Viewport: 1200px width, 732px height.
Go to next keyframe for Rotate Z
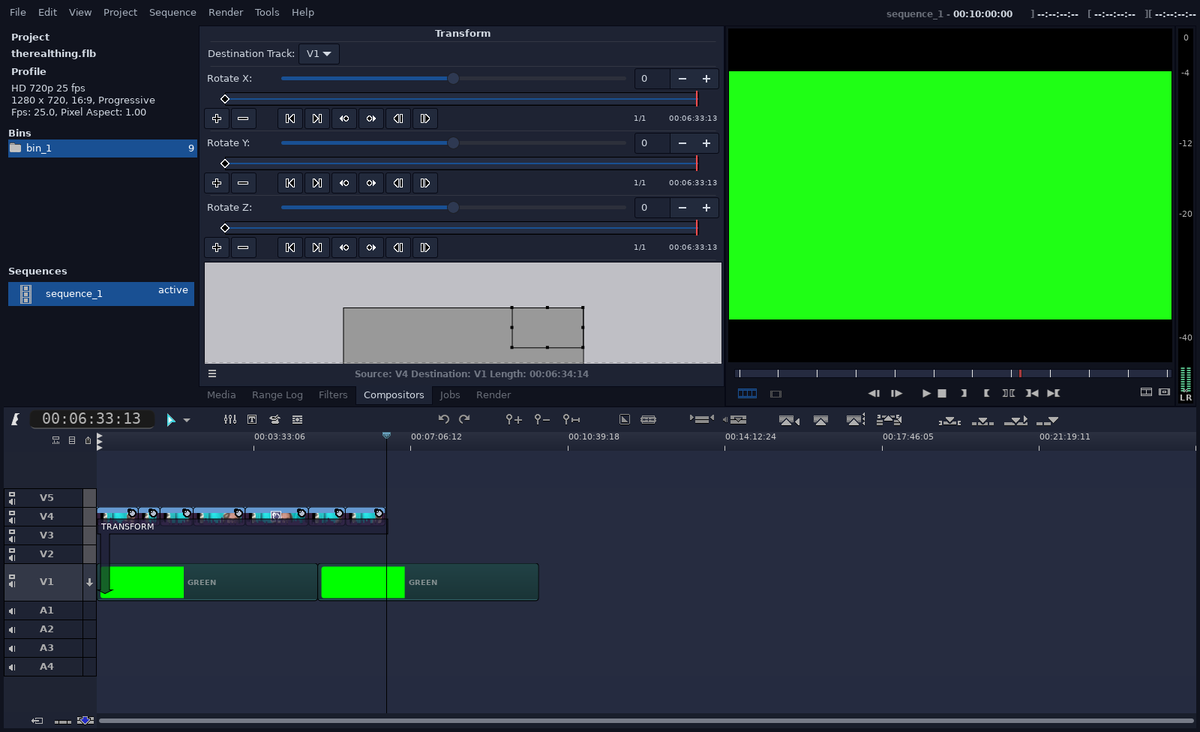pyautogui.click(x=317, y=247)
